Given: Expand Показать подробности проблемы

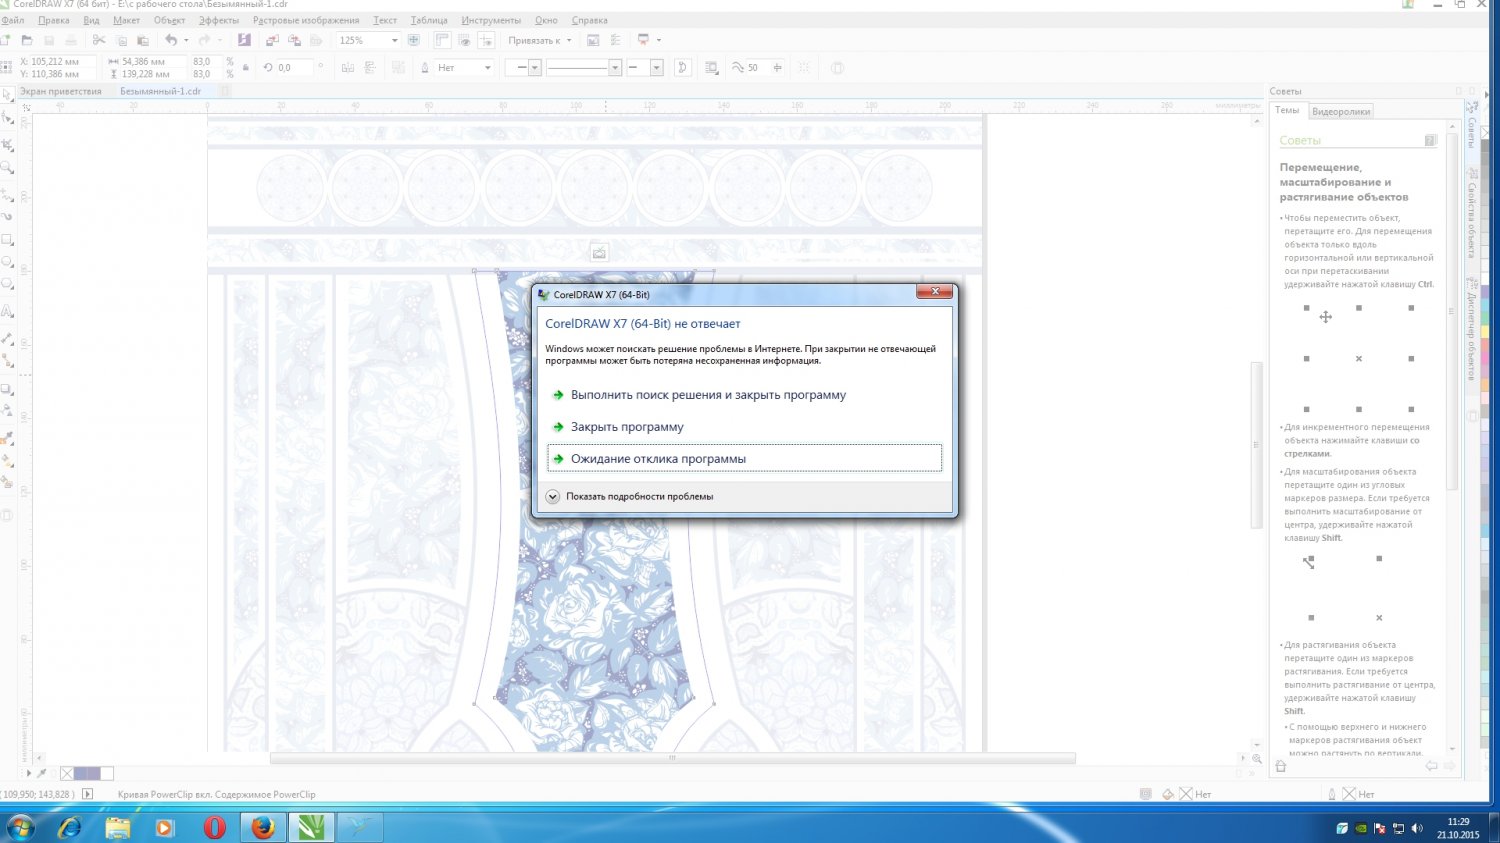Looking at the screenshot, I should click(630, 496).
